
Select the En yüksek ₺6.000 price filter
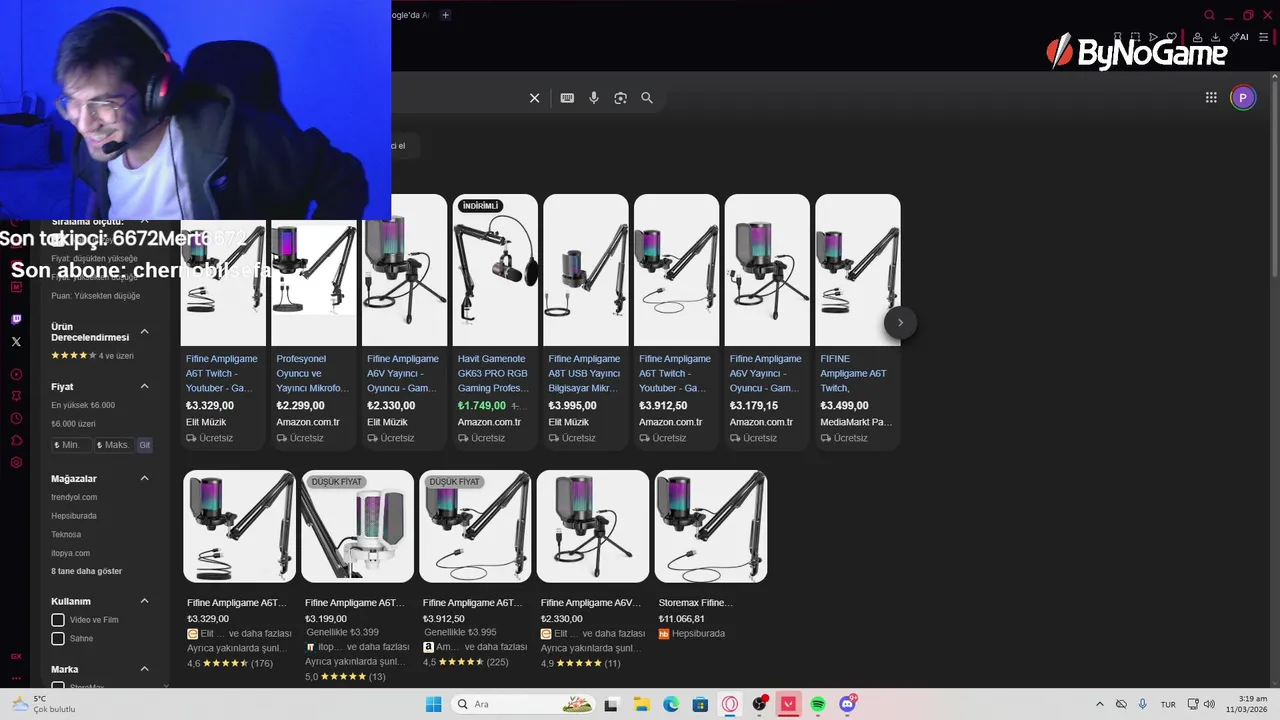[83, 405]
